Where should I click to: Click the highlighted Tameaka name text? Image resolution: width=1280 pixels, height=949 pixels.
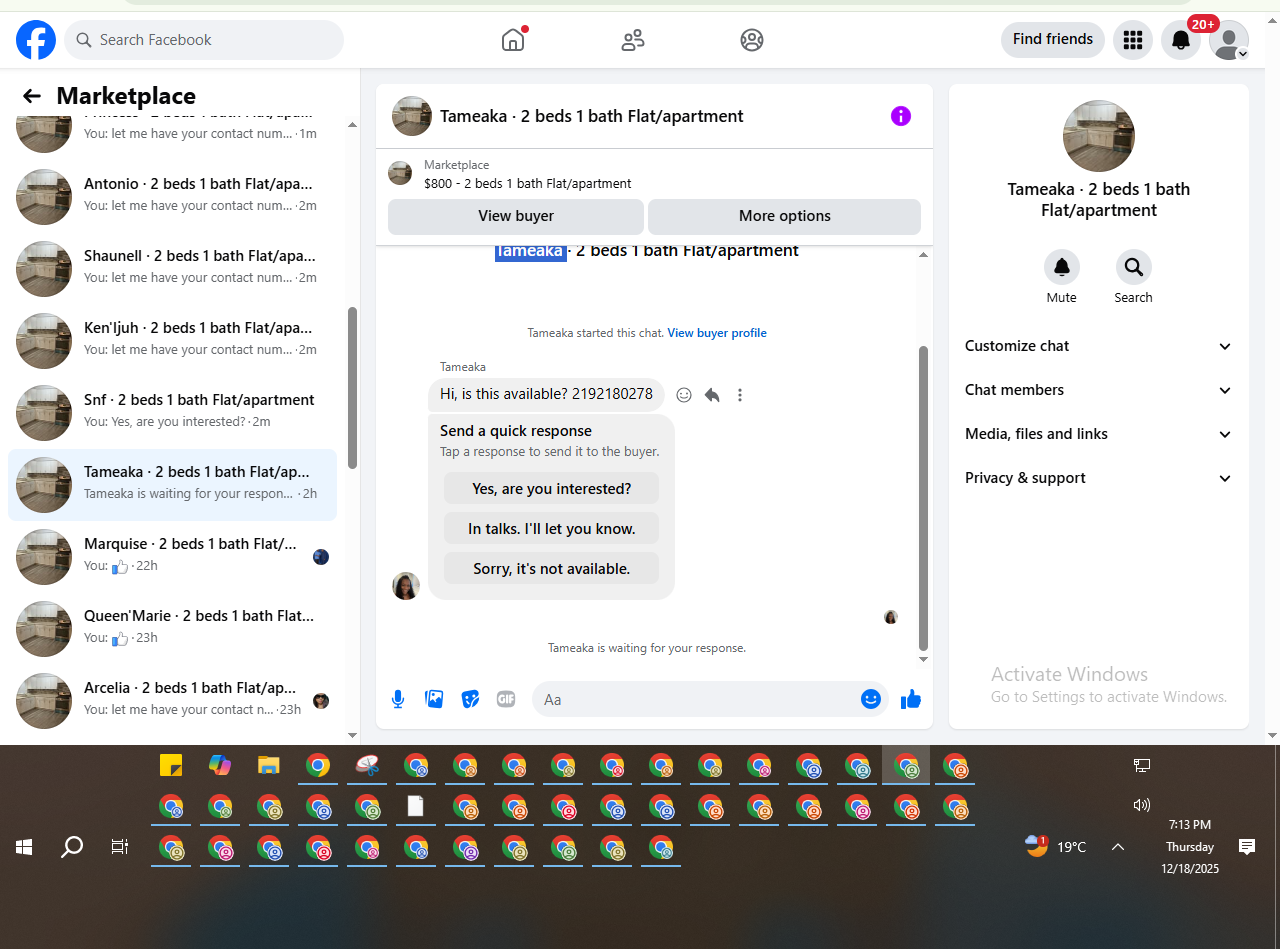click(x=530, y=251)
